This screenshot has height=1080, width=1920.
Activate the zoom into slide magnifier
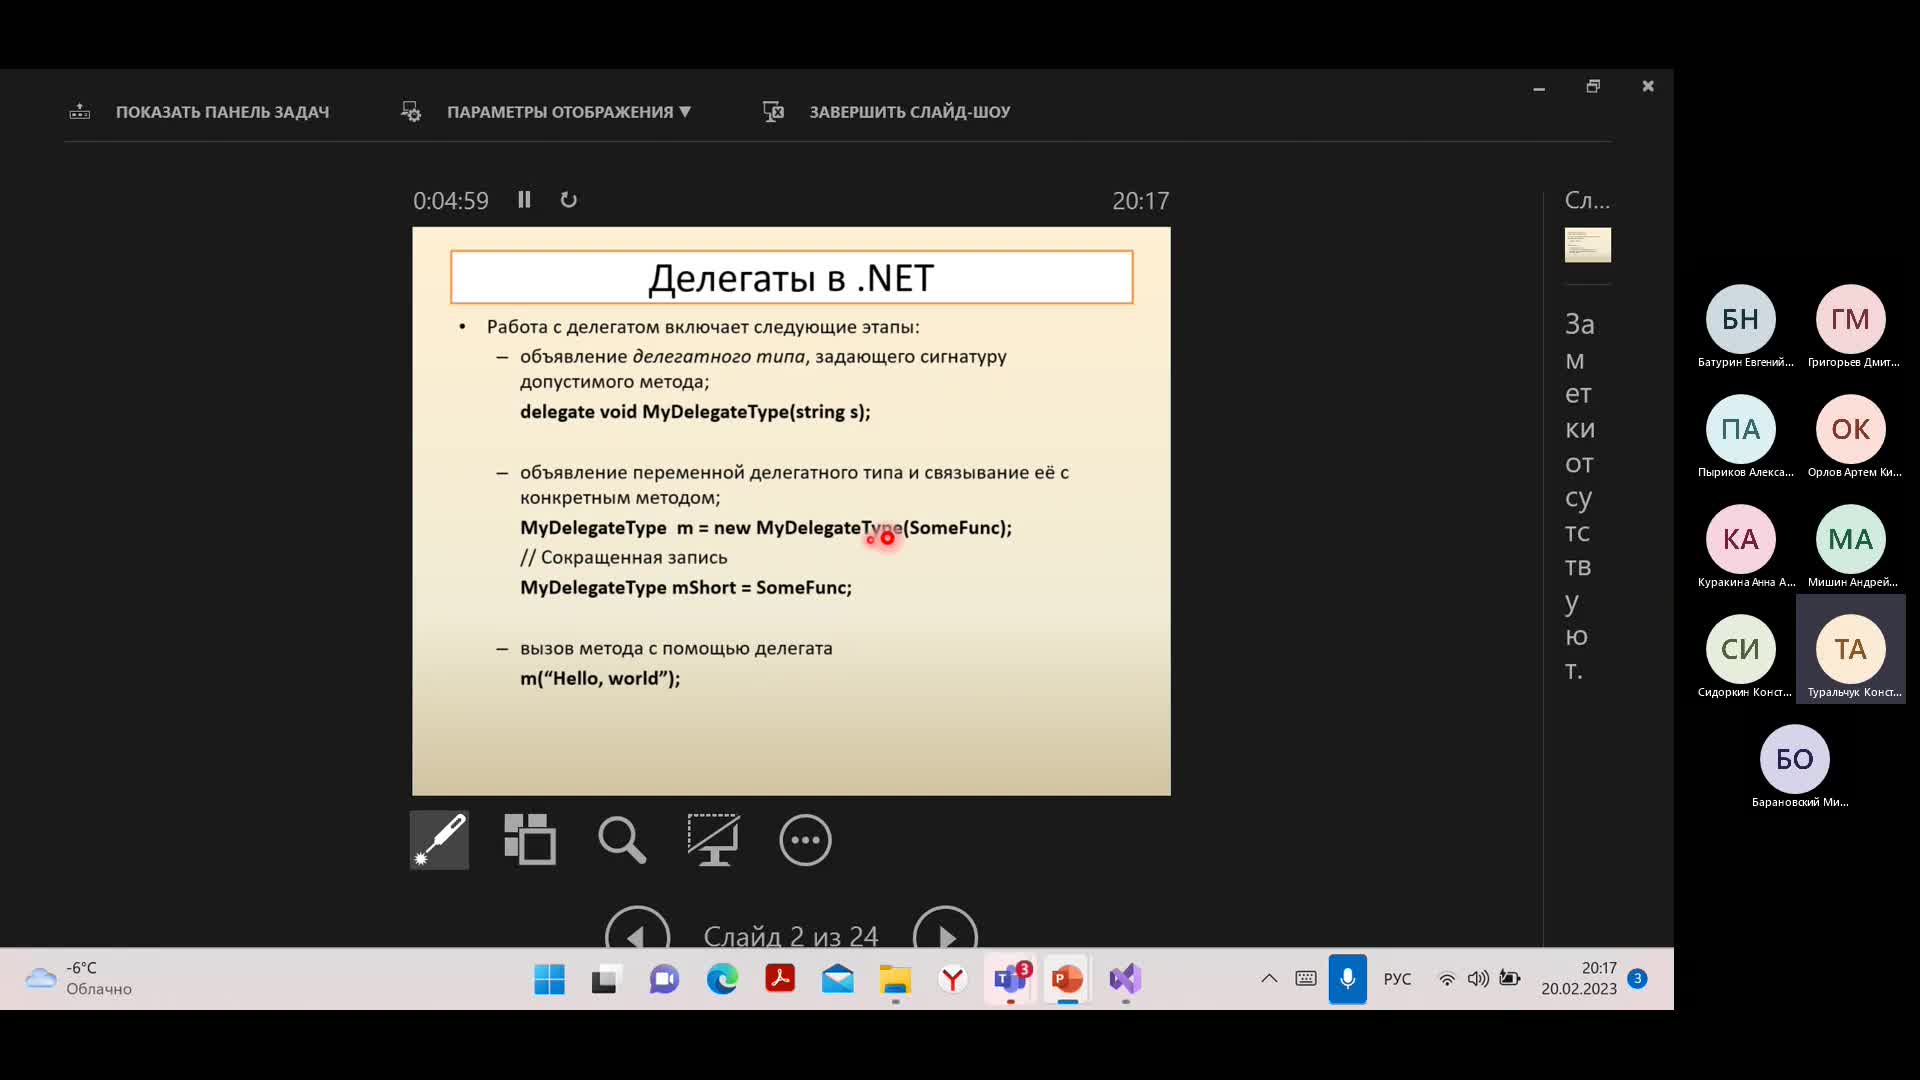[x=622, y=840]
